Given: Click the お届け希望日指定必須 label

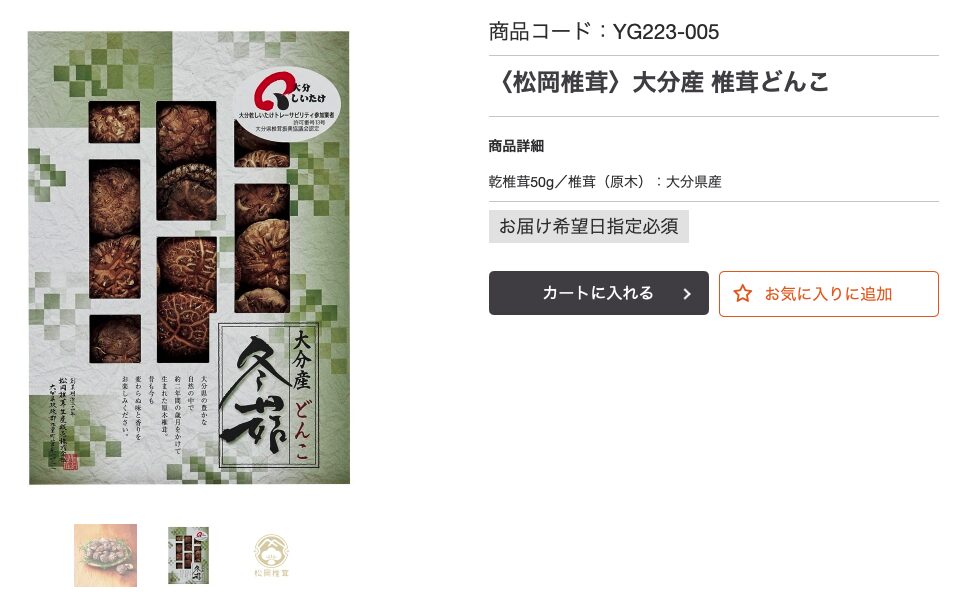Looking at the screenshot, I should (589, 226).
